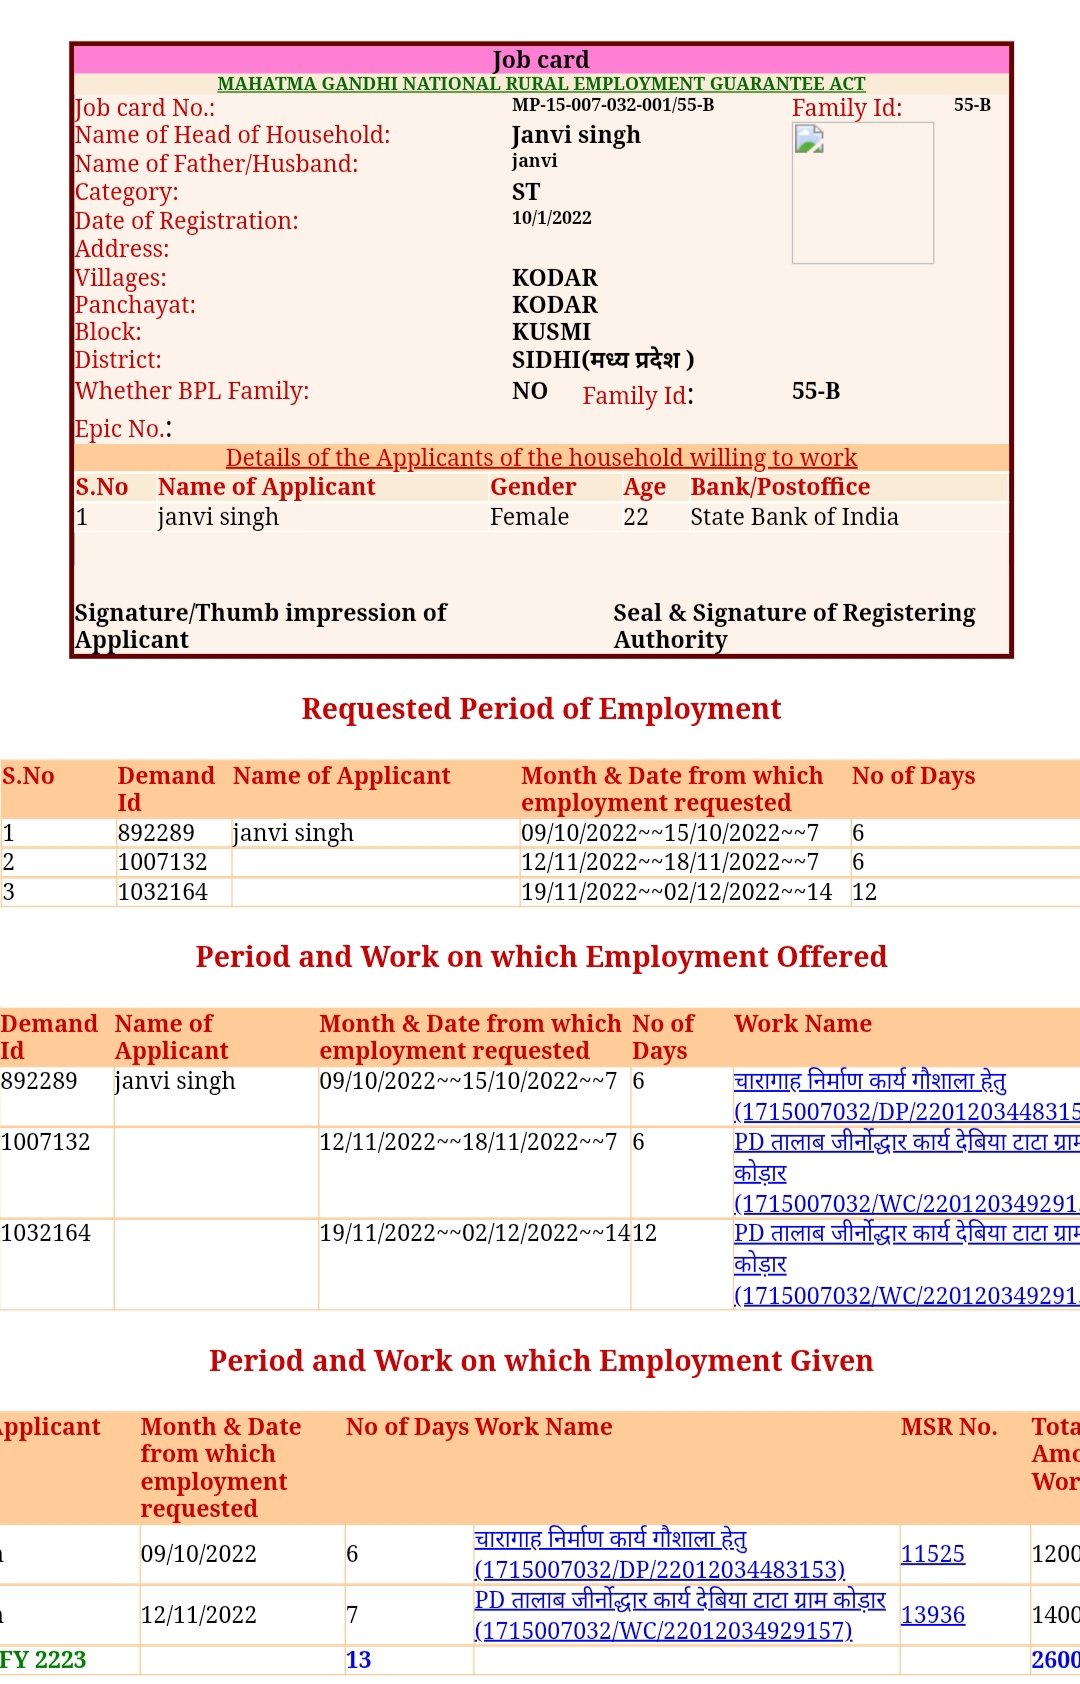Image resolution: width=1080 pixels, height=1684 pixels.
Task: Click the Requested Period of Employment heading
Action: click(x=541, y=709)
